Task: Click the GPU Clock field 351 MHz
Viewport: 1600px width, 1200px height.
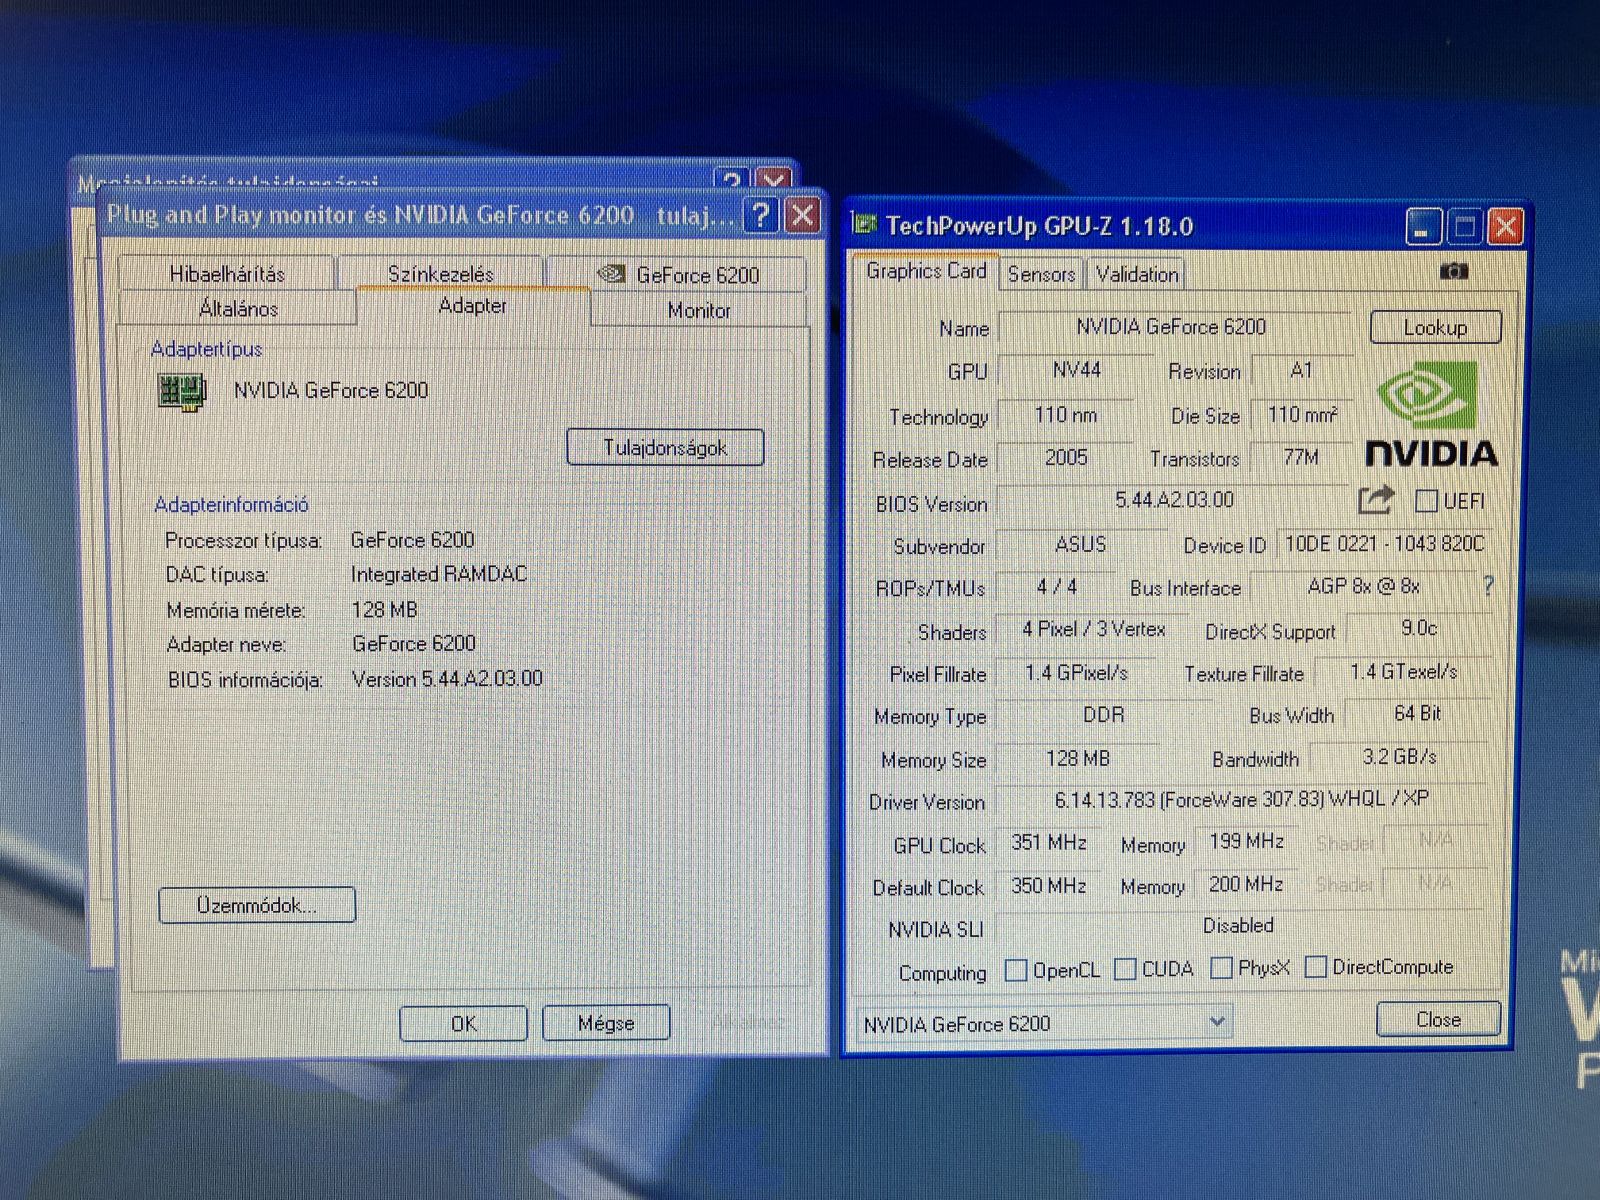Action: [1049, 843]
